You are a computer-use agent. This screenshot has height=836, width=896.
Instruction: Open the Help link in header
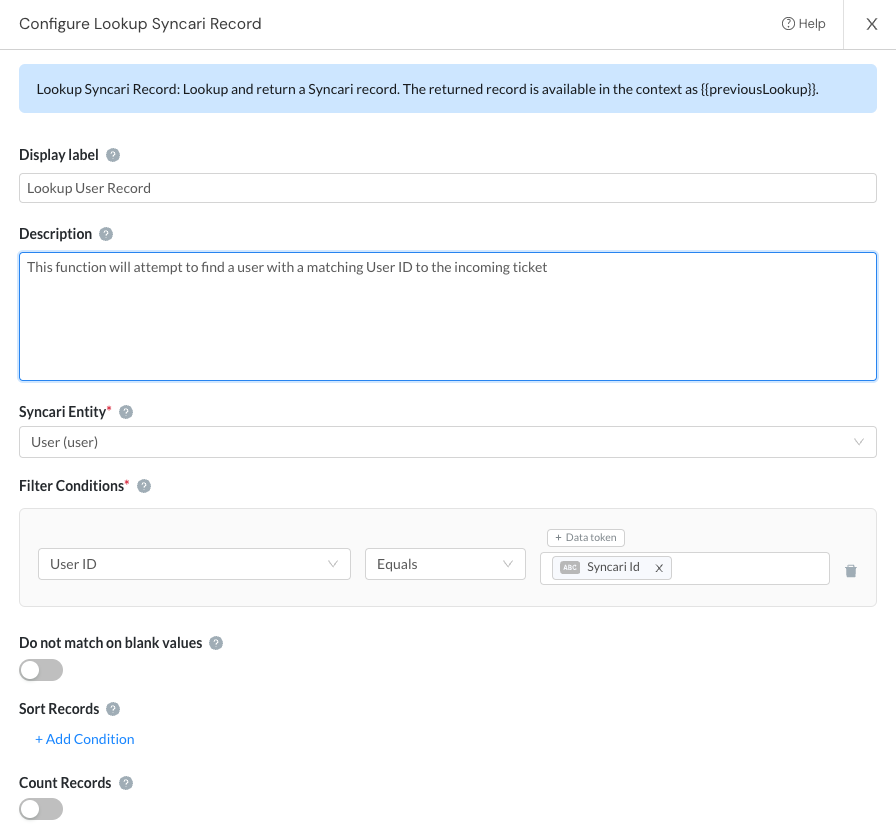point(803,23)
